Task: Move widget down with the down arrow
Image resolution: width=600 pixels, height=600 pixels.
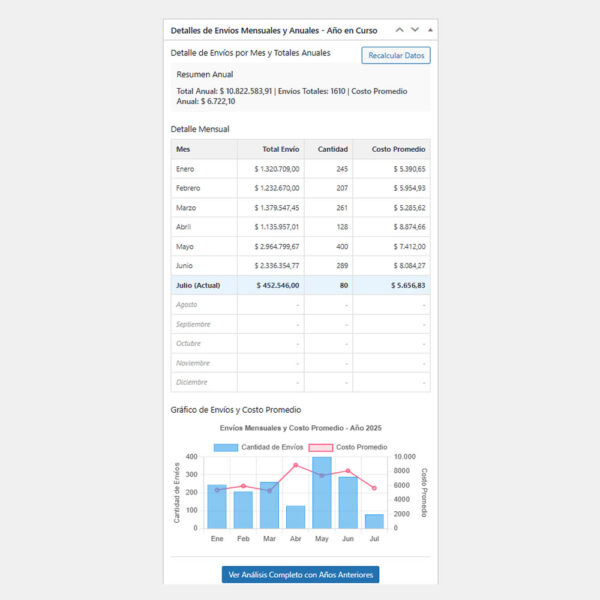Action: click(415, 30)
